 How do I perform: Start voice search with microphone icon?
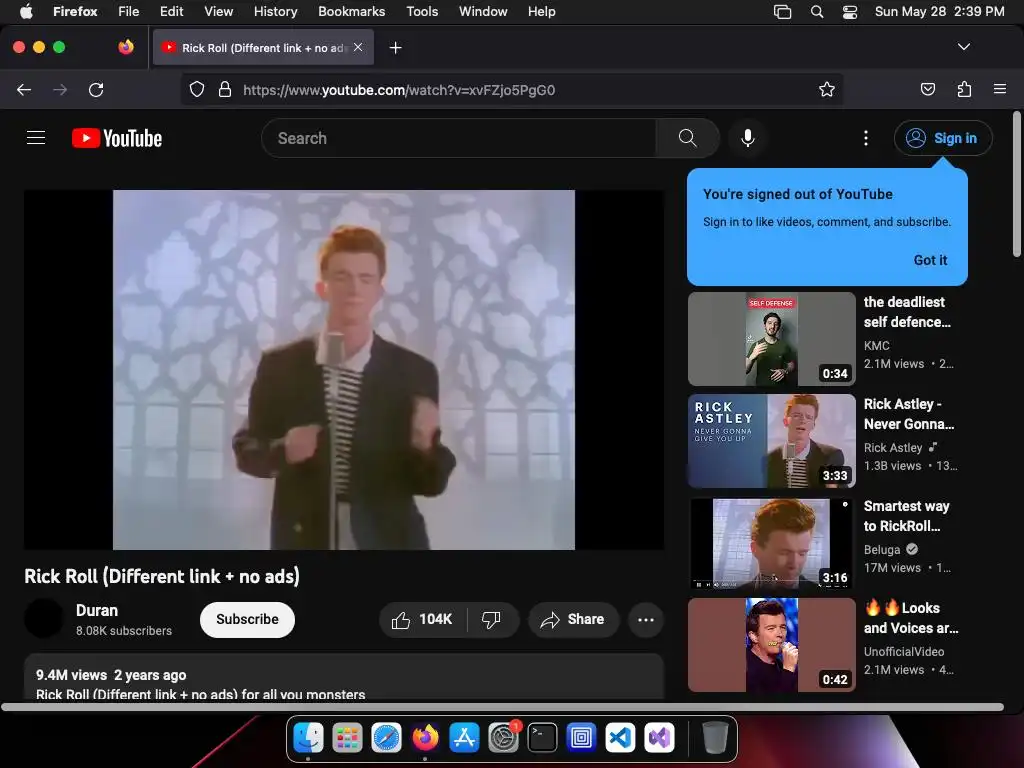coord(748,138)
